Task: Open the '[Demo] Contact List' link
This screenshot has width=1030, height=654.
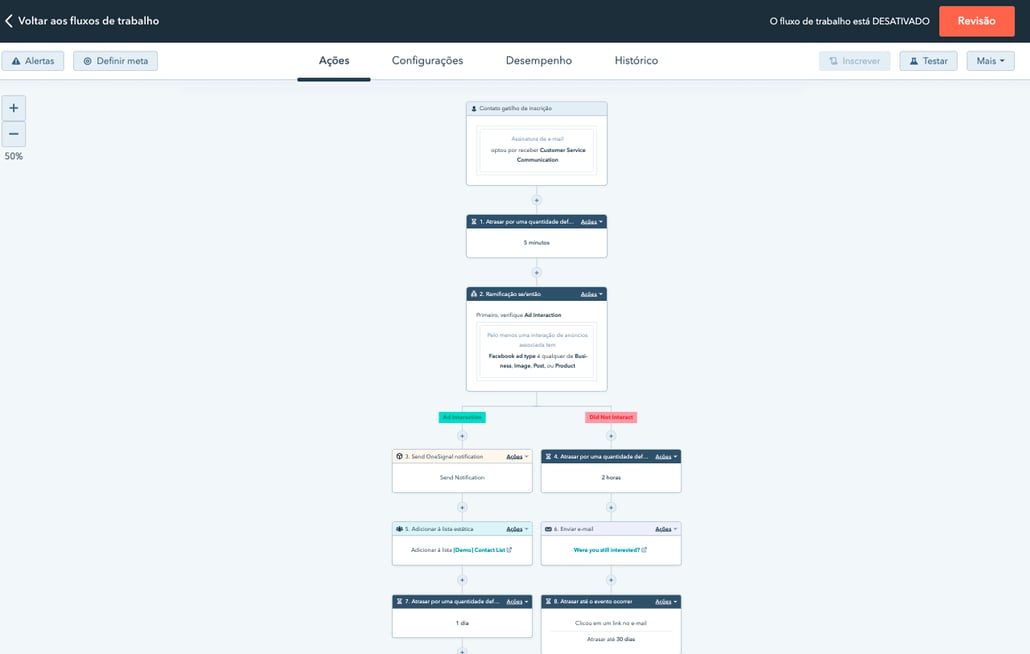Action: [482, 549]
